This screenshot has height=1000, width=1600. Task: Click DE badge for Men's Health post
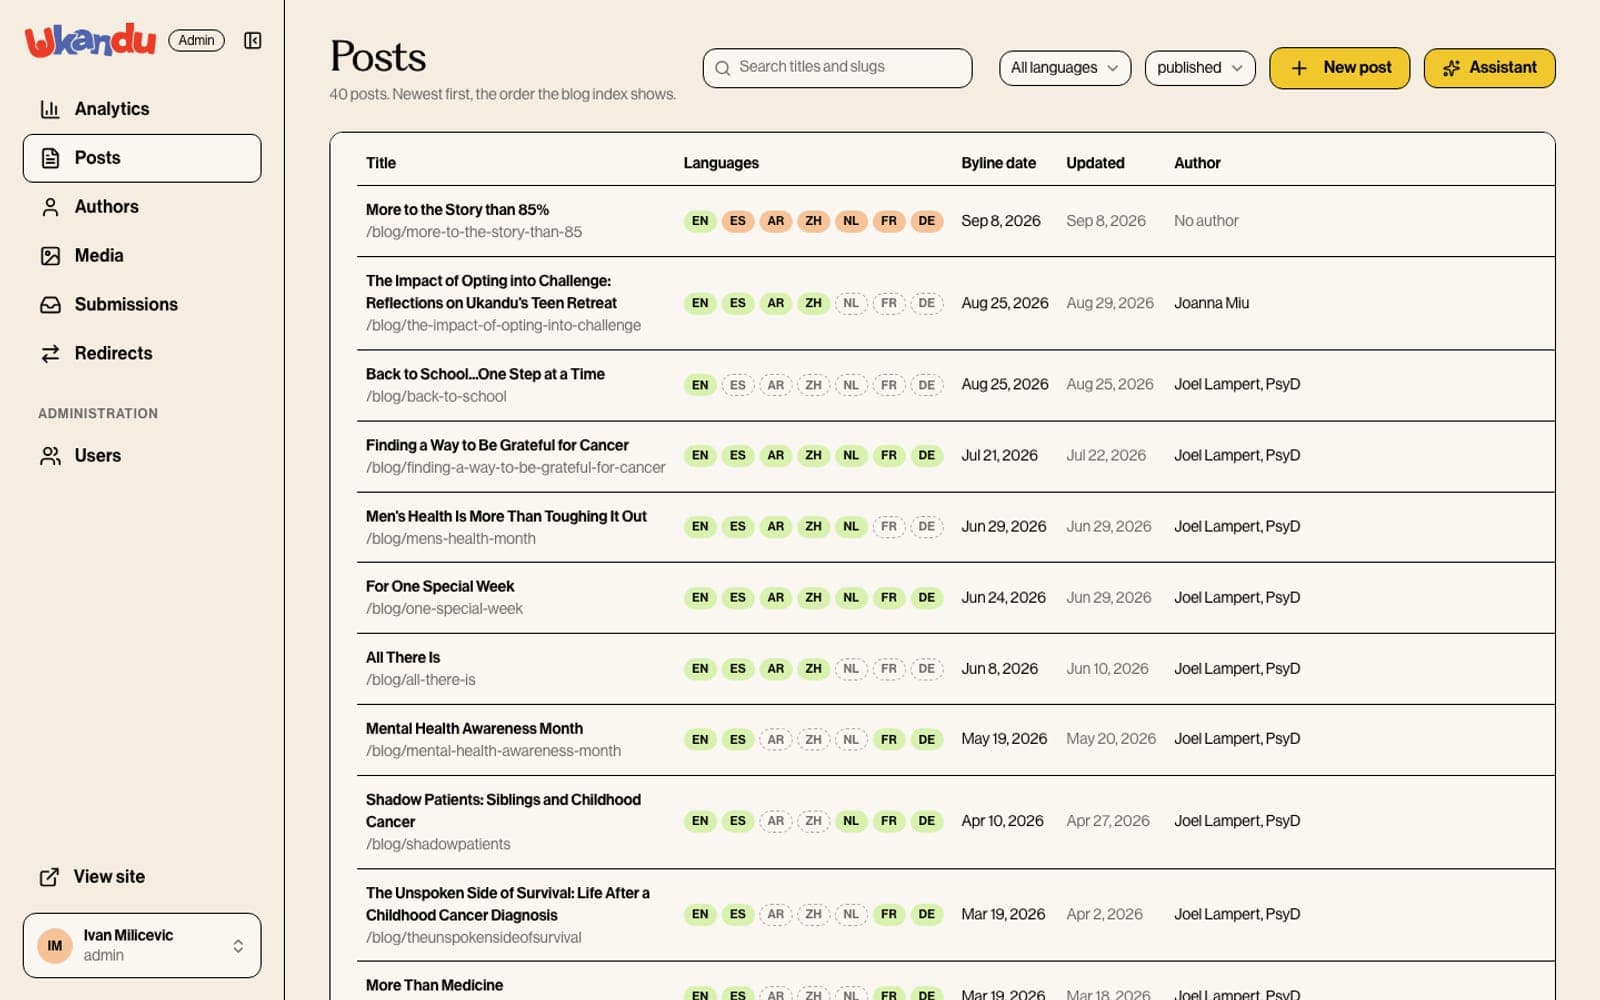click(927, 527)
